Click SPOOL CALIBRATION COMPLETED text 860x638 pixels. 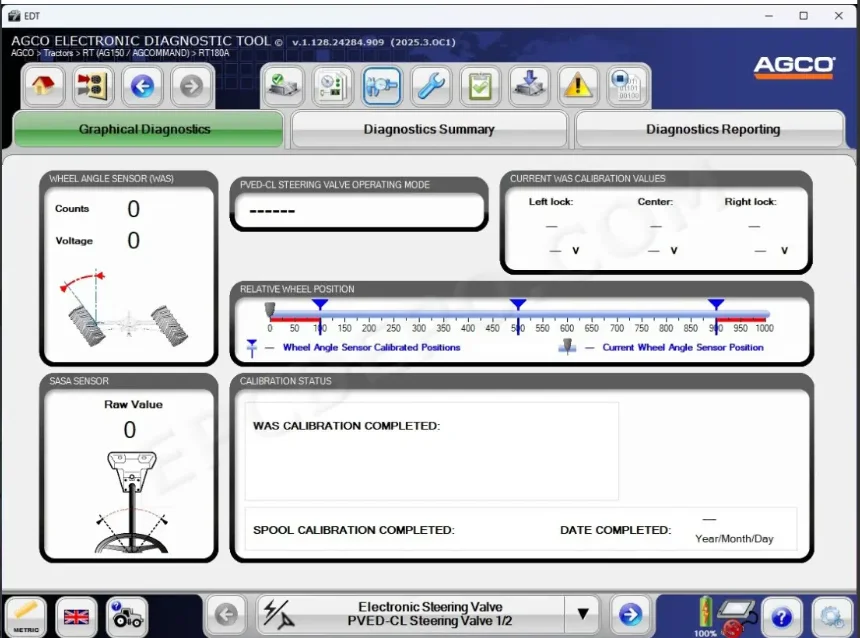click(x=354, y=530)
